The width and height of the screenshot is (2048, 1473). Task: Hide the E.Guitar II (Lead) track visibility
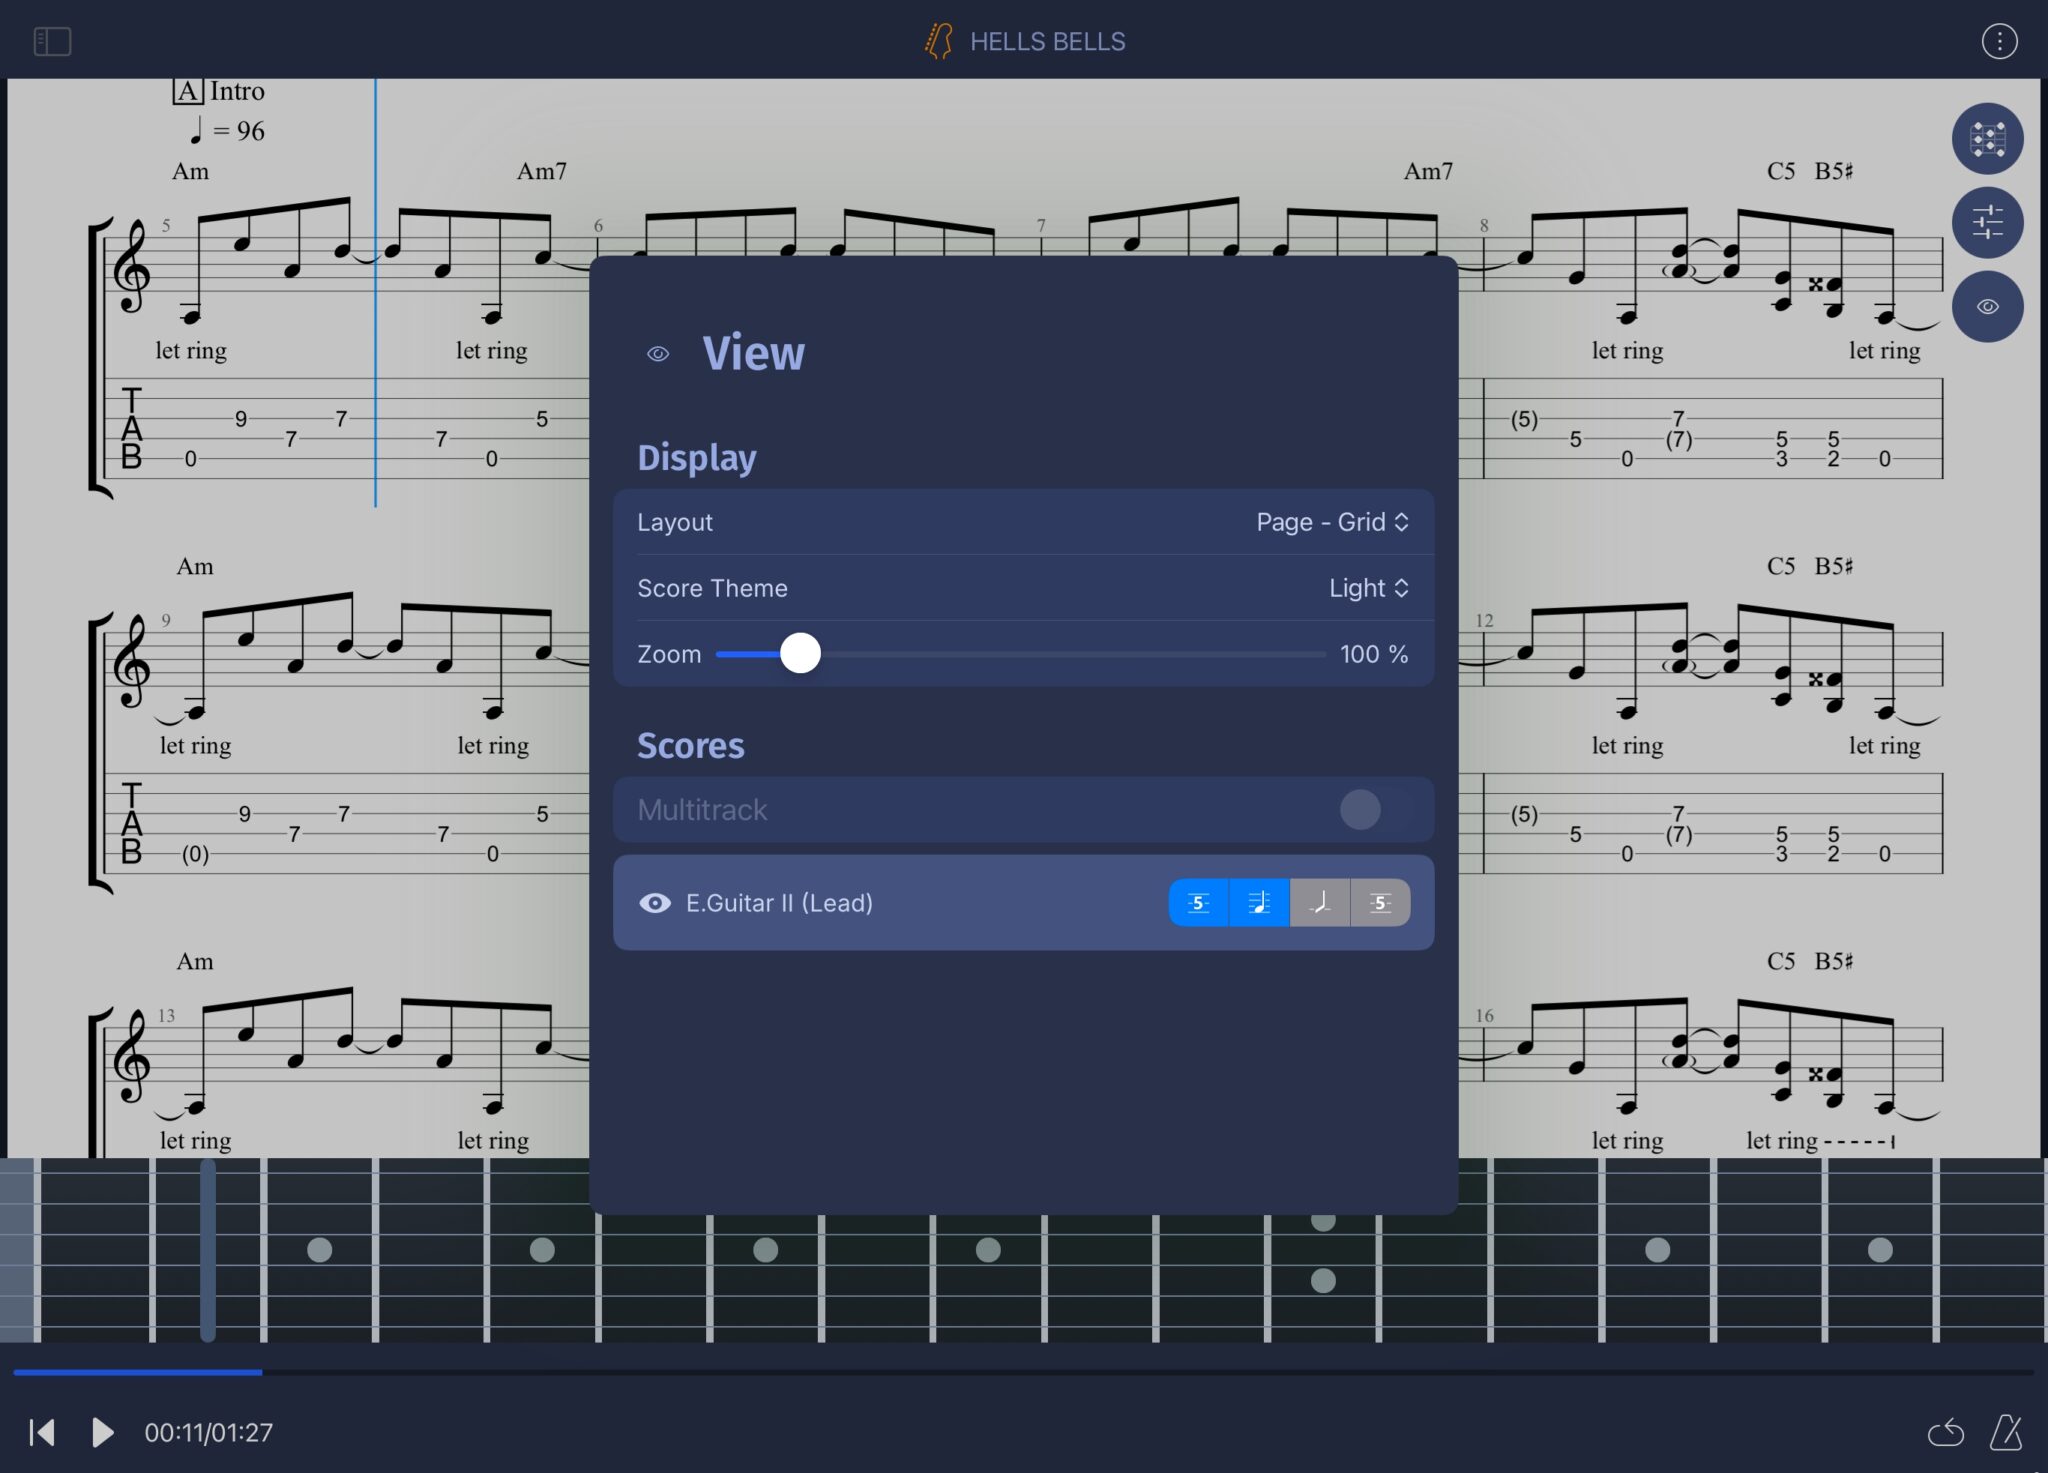coord(656,902)
